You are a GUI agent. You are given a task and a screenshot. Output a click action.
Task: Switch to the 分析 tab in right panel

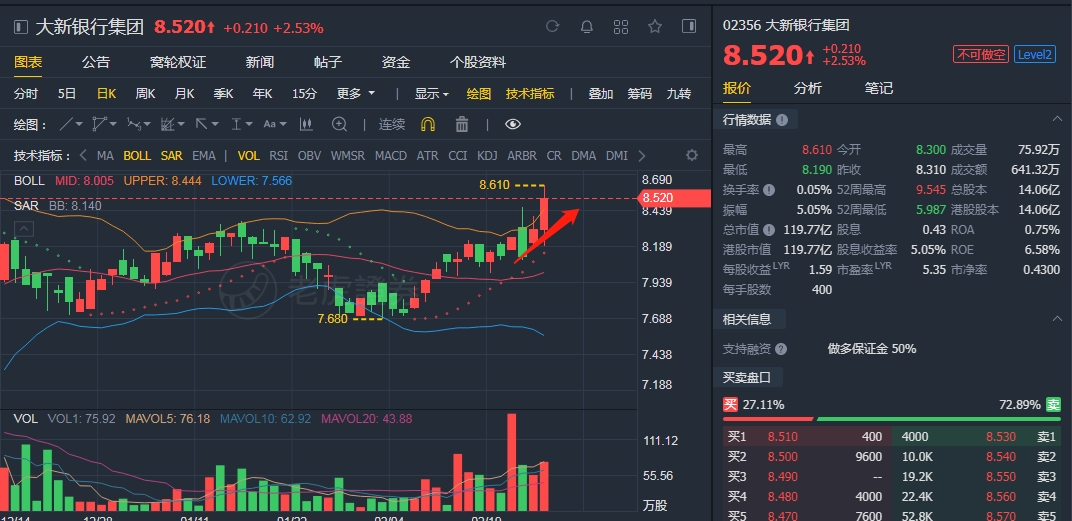point(807,88)
